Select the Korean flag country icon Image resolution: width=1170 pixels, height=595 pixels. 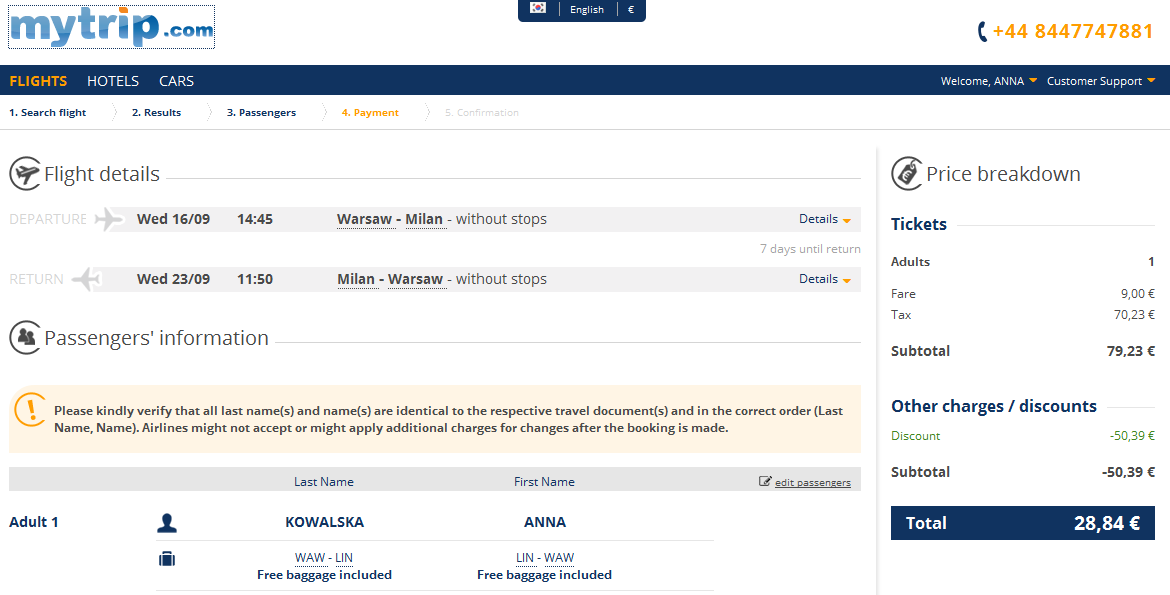537,8
